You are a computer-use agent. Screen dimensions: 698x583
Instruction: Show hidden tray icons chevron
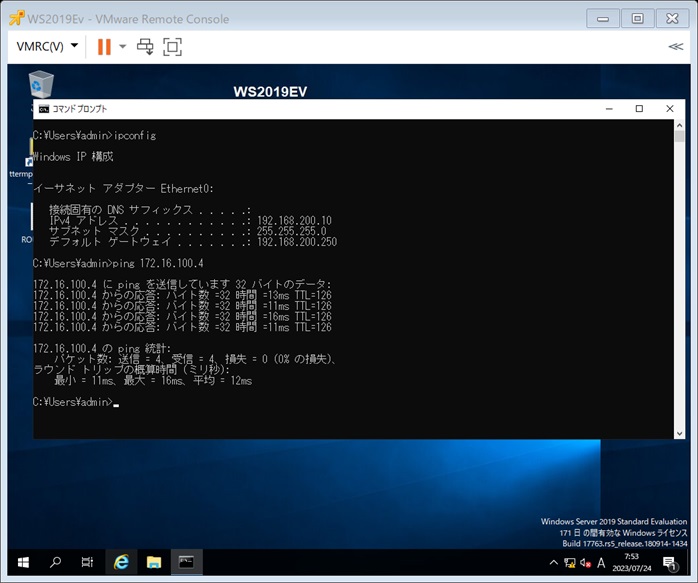coord(553,563)
